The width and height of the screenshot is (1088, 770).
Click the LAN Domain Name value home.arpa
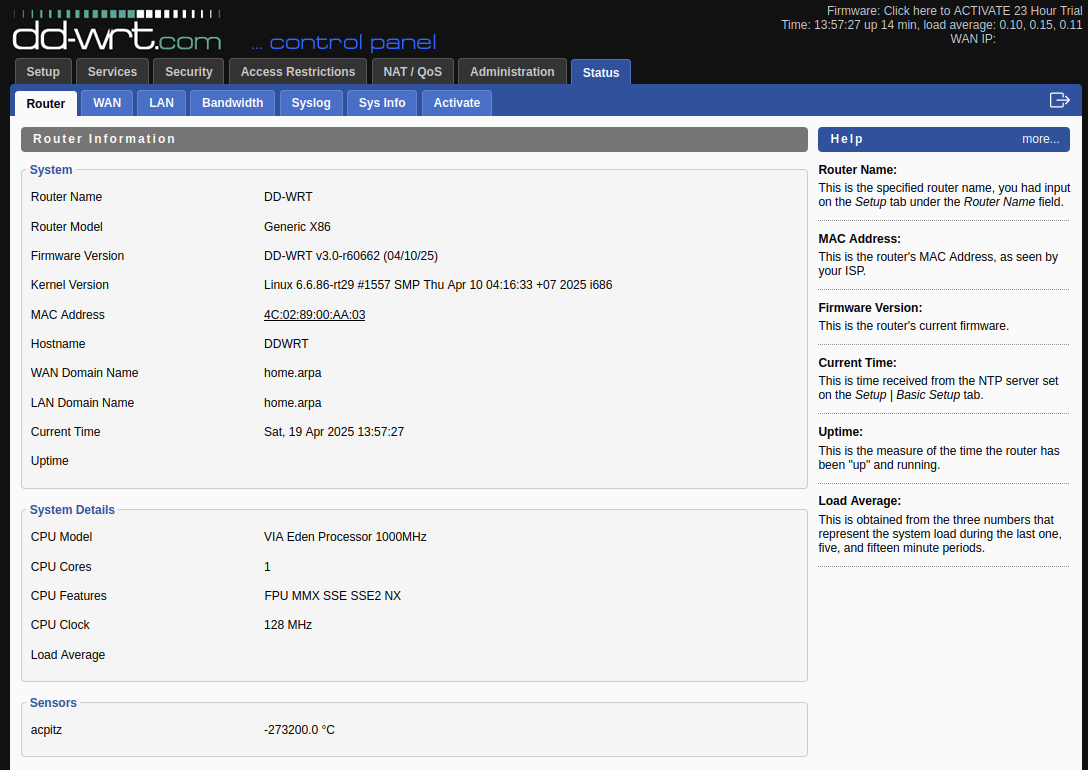pyautogui.click(x=292, y=403)
